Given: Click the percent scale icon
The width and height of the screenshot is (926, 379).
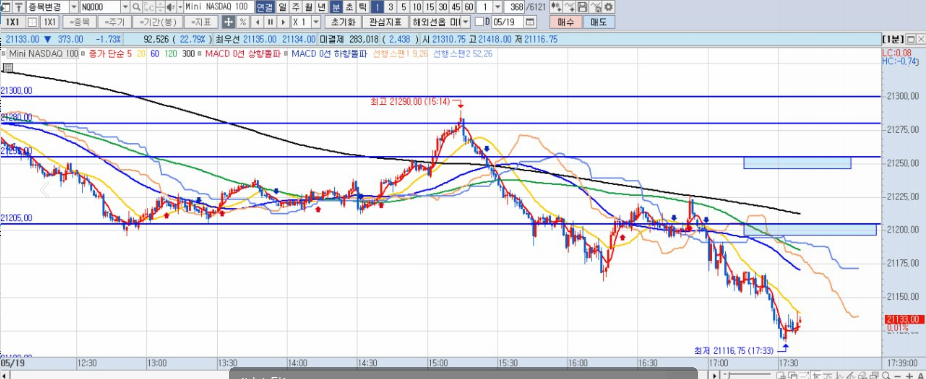Looking at the screenshot, I should [242, 22].
